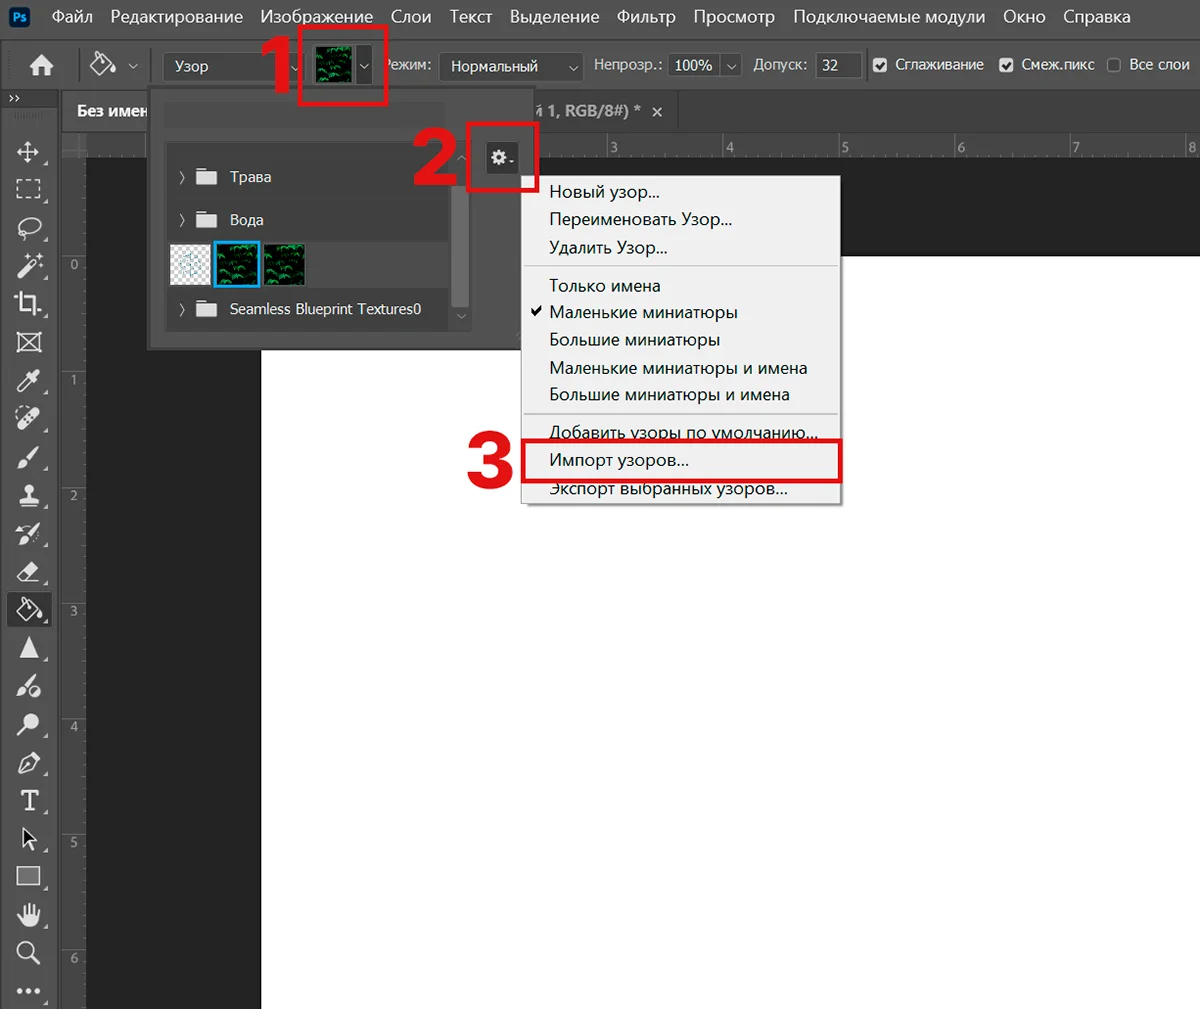Select the Spot Healing Brush tool

(x=29, y=418)
